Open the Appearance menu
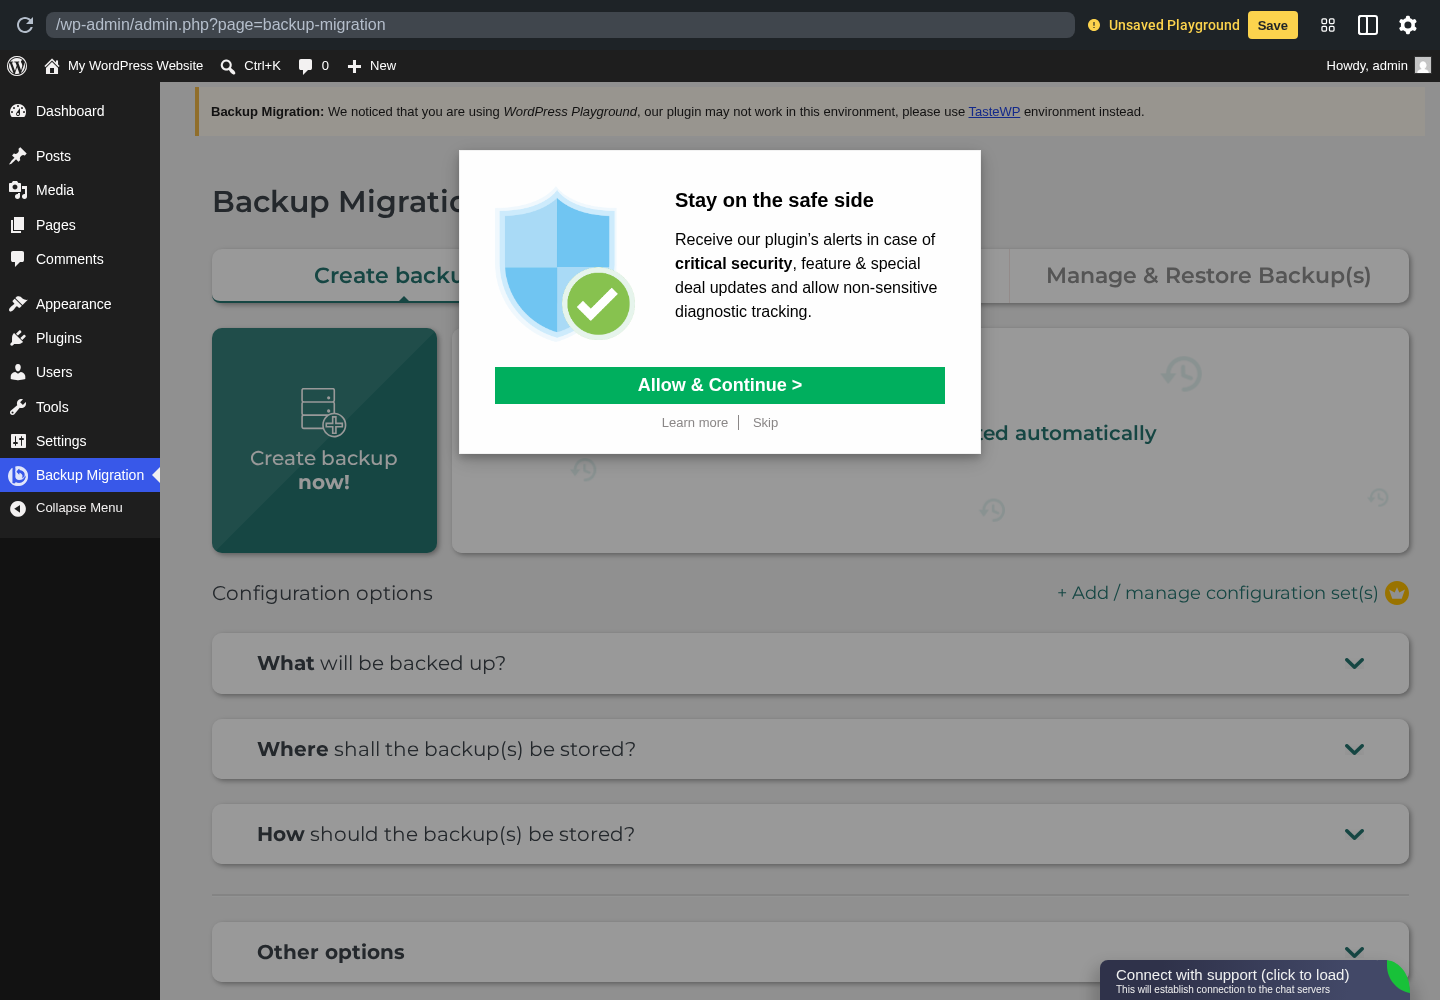 click(x=80, y=304)
